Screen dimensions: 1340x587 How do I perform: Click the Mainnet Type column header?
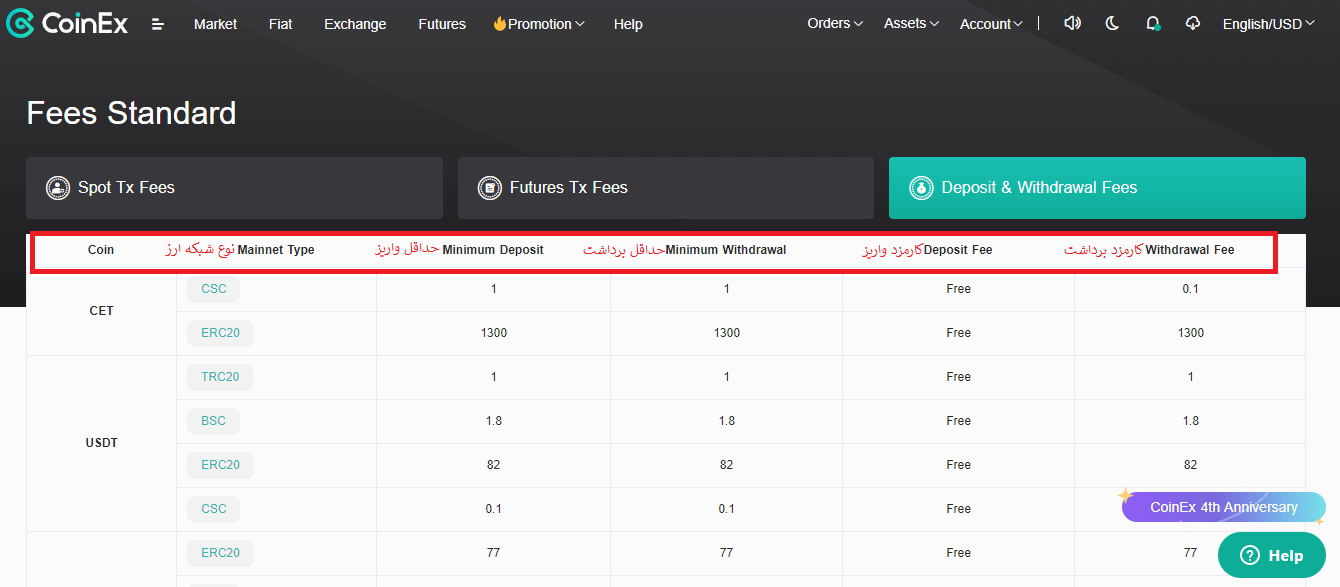[x=276, y=250]
